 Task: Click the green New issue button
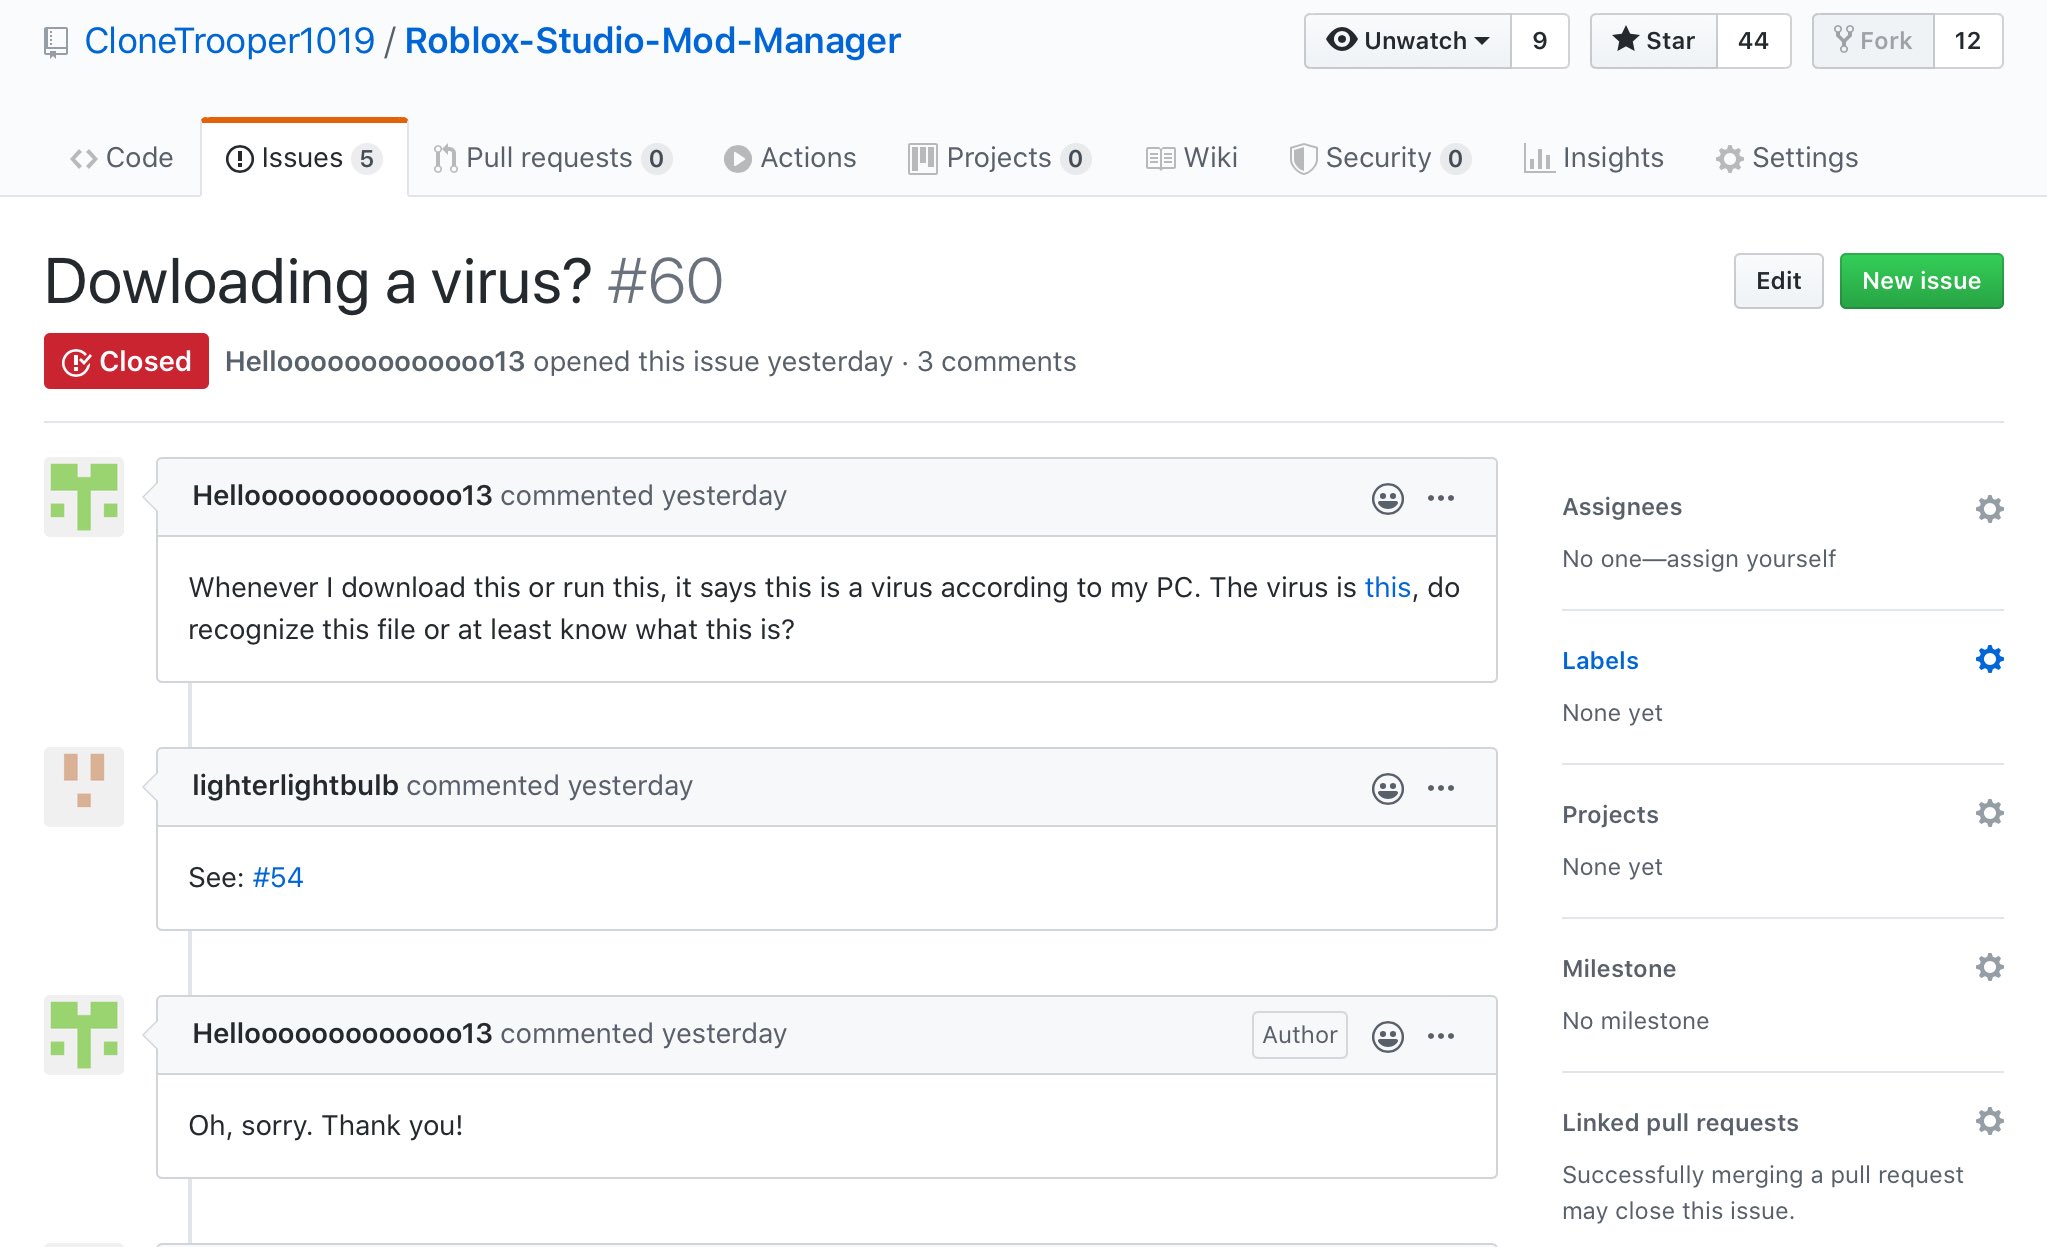coord(1921,281)
